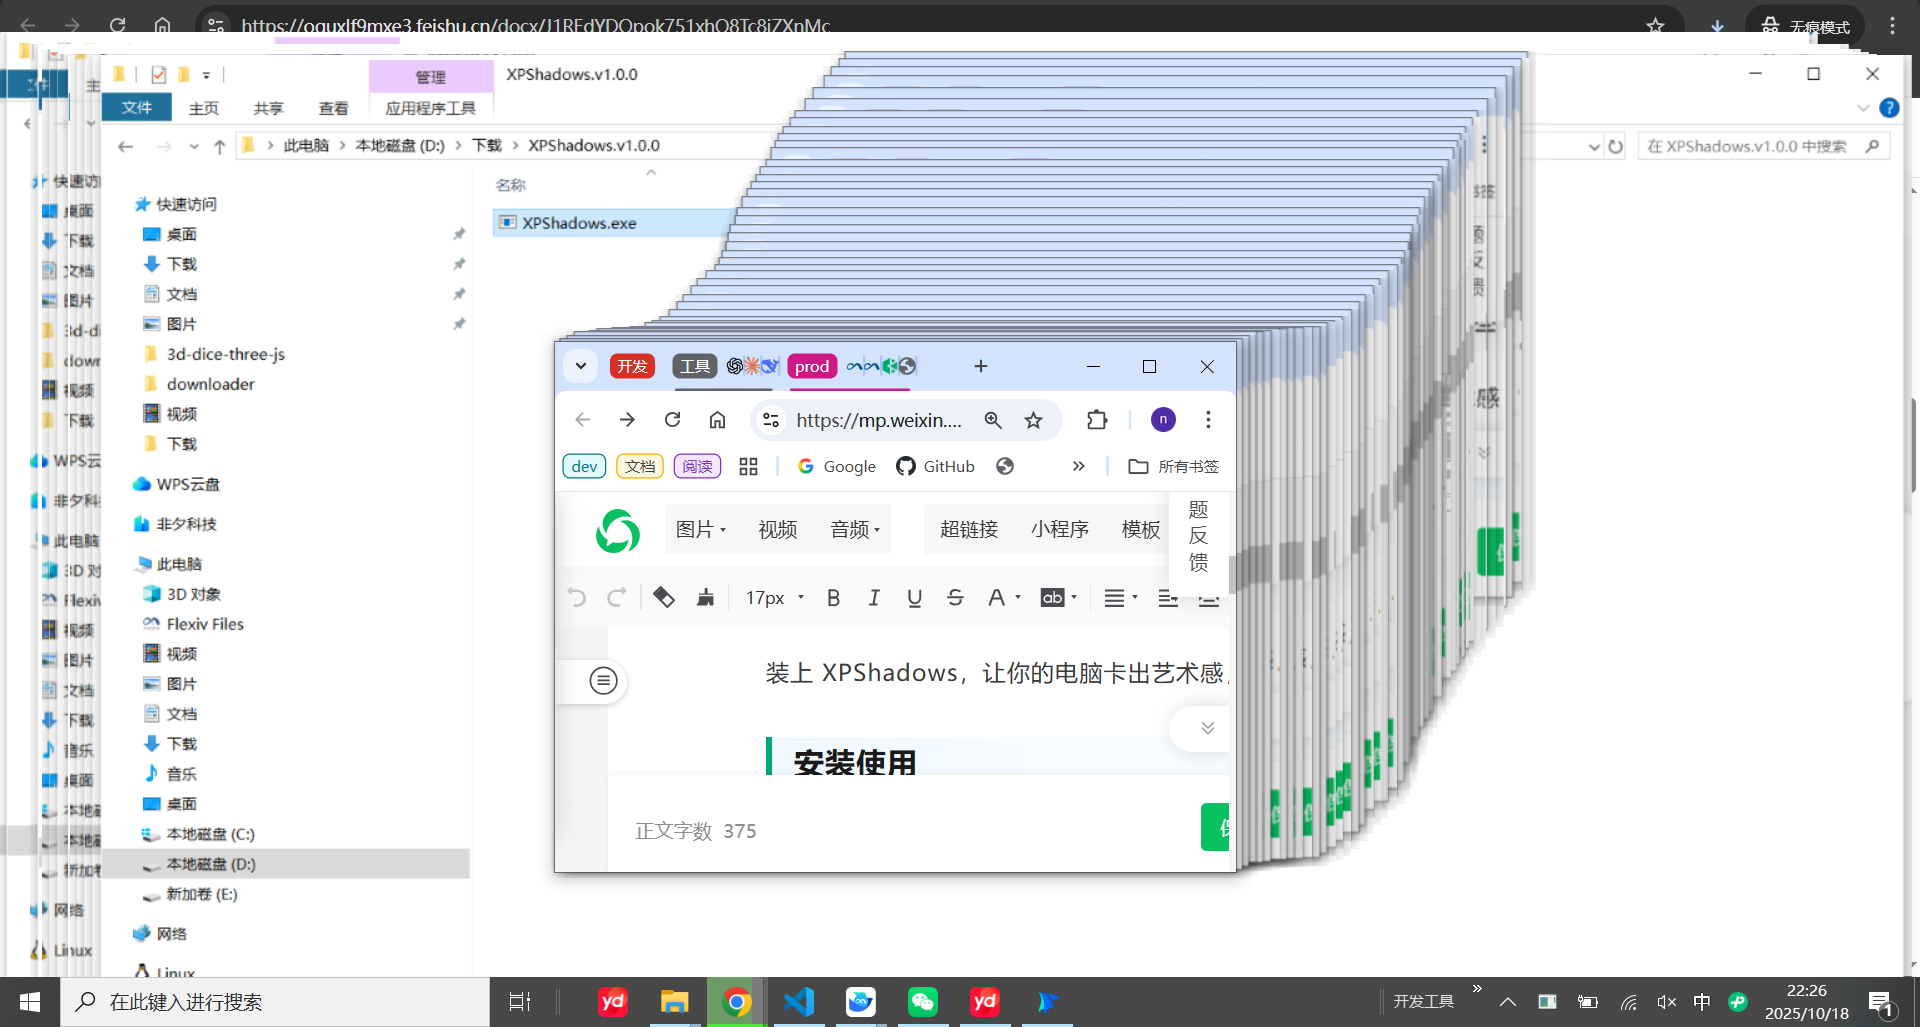Open the 应用程序工具 ribbon tab
Viewport: 1920px width, 1027px height.
click(x=430, y=108)
